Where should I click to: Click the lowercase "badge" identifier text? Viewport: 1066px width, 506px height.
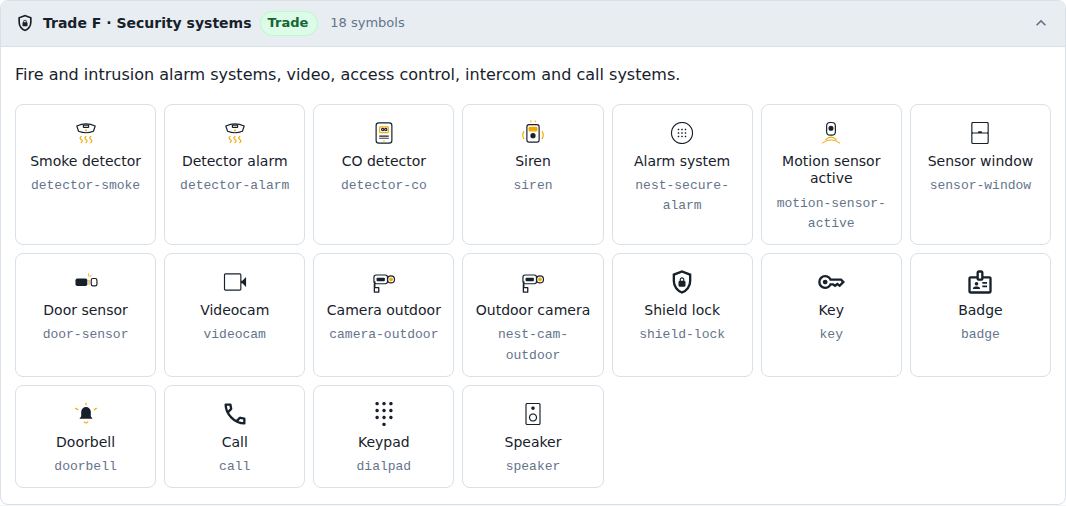pyautogui.click(x=980, y=334)
